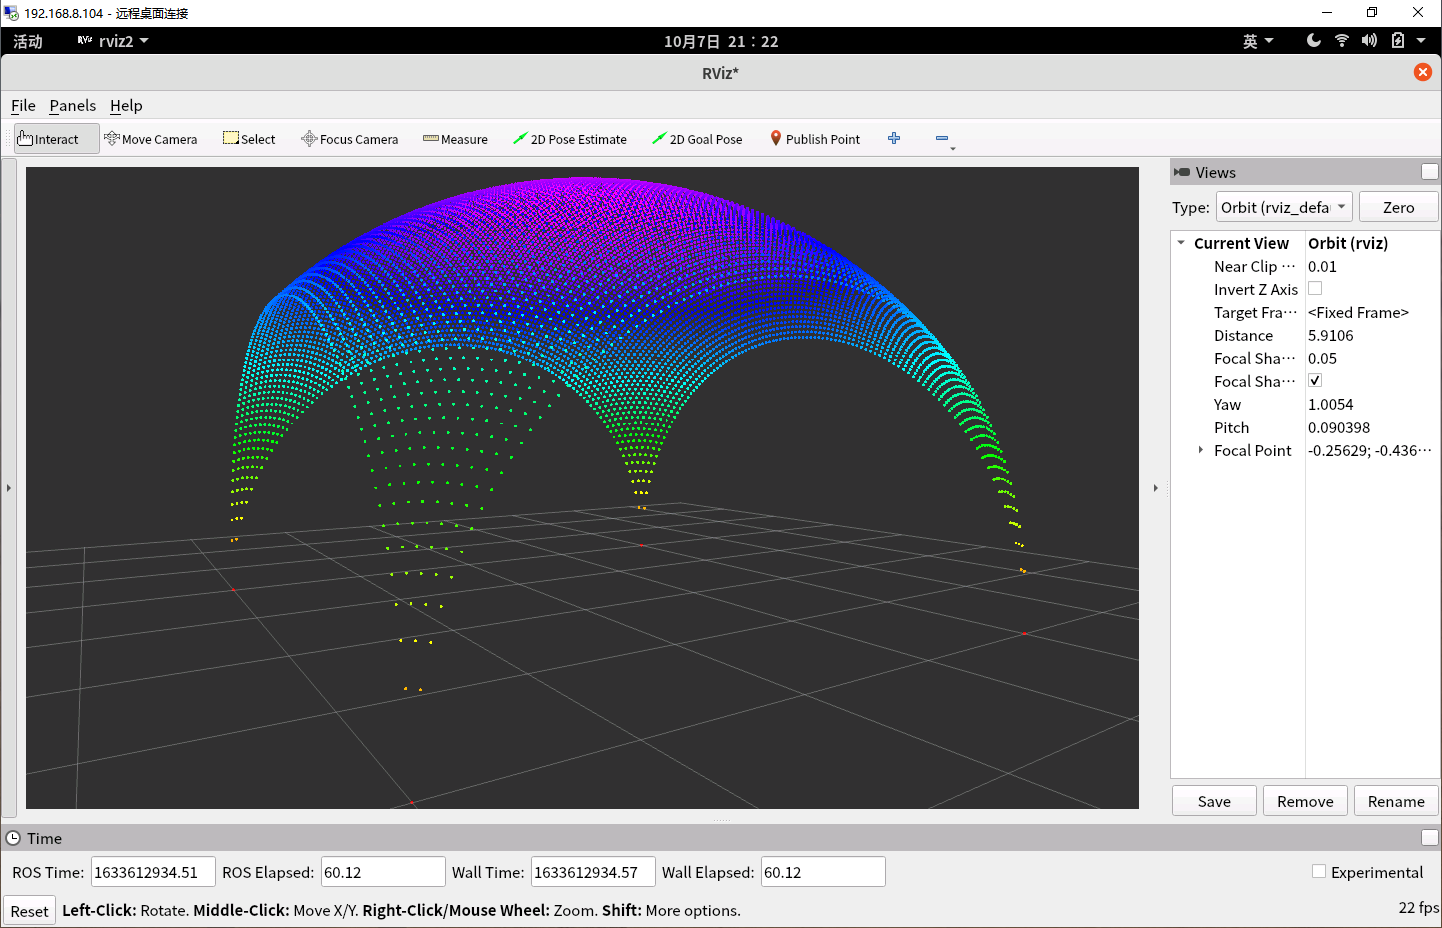This screenshot has height=928, width=1442.
Task: Toggle the Invert Z Axis checkbox
Action: tap(1315, 289)
